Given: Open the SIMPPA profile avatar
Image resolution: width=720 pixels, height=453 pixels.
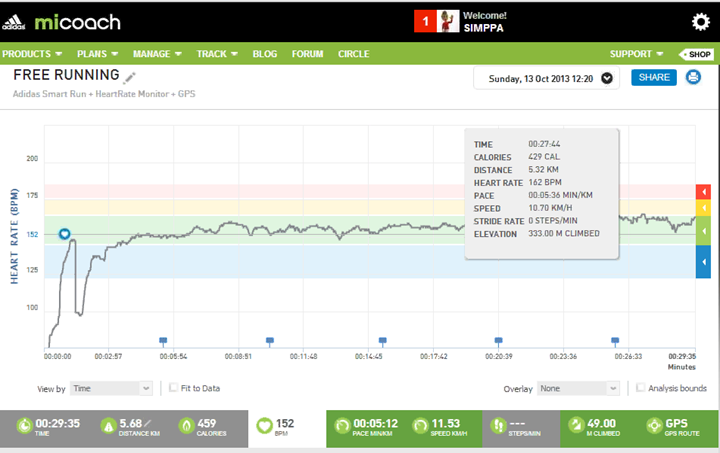Looking at the screenshot, I should [448, 21].
